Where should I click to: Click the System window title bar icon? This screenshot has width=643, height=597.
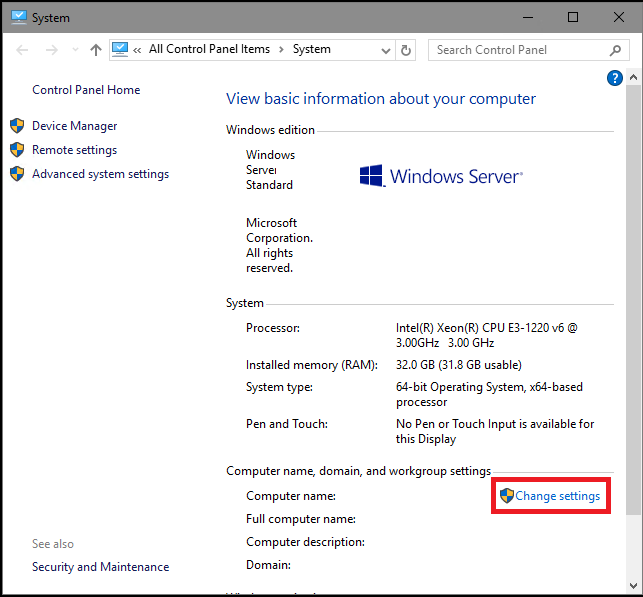pos(19,17)
